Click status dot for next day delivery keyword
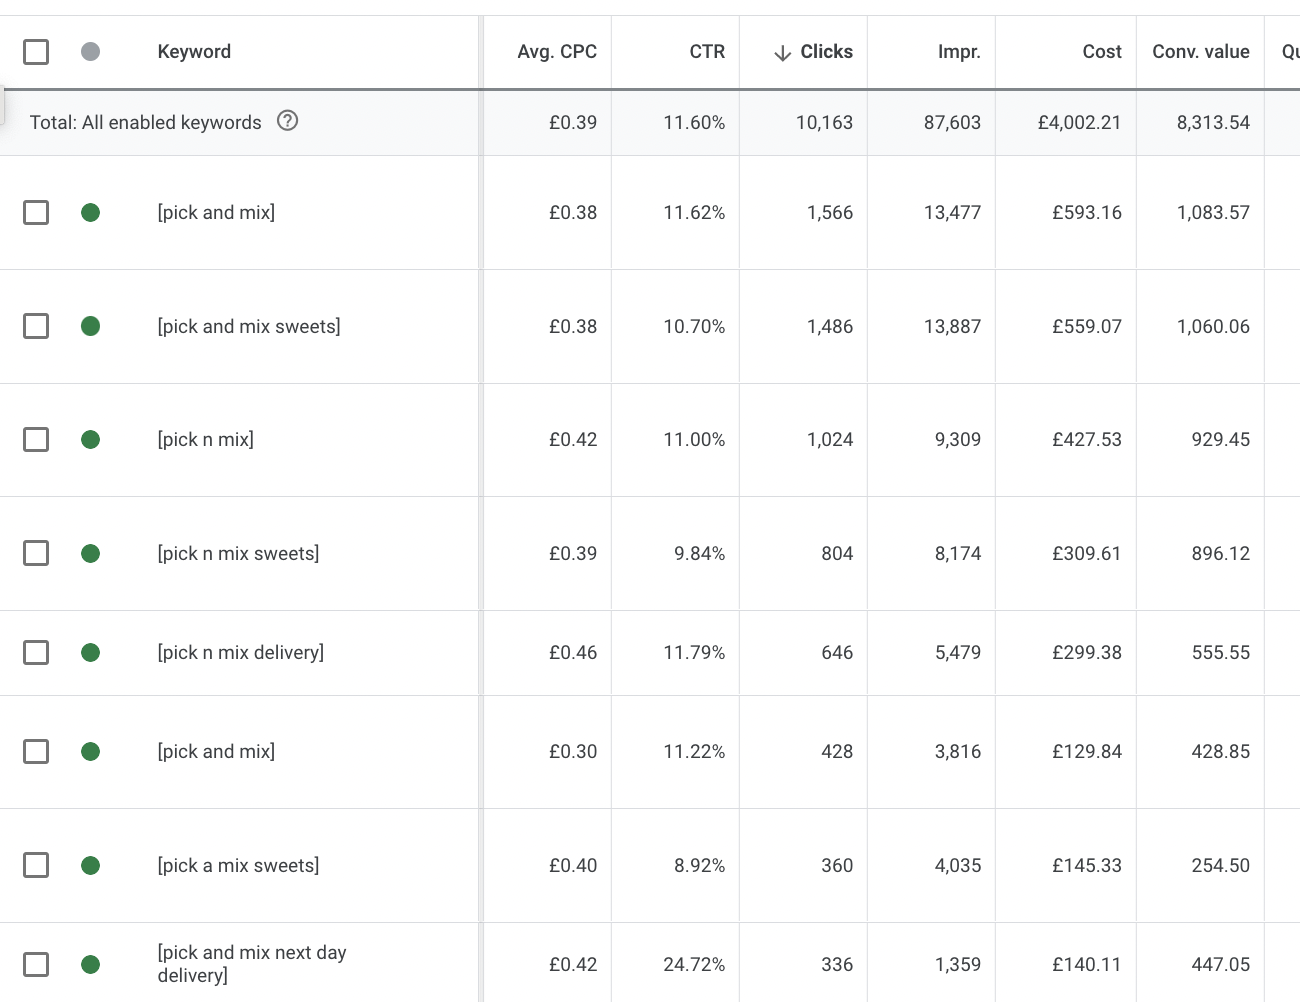This screenshot has width=1300, height=1002. 90,964
